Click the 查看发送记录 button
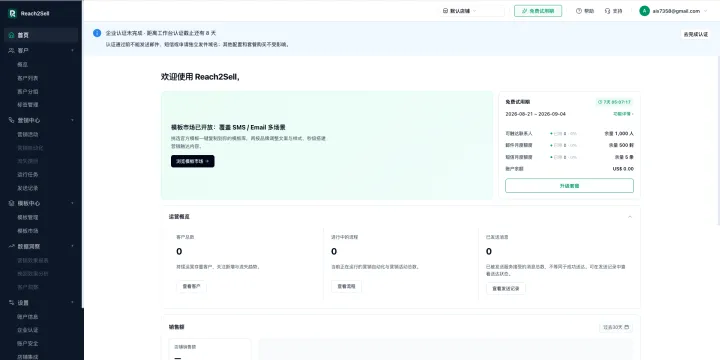 pos(506,289)
